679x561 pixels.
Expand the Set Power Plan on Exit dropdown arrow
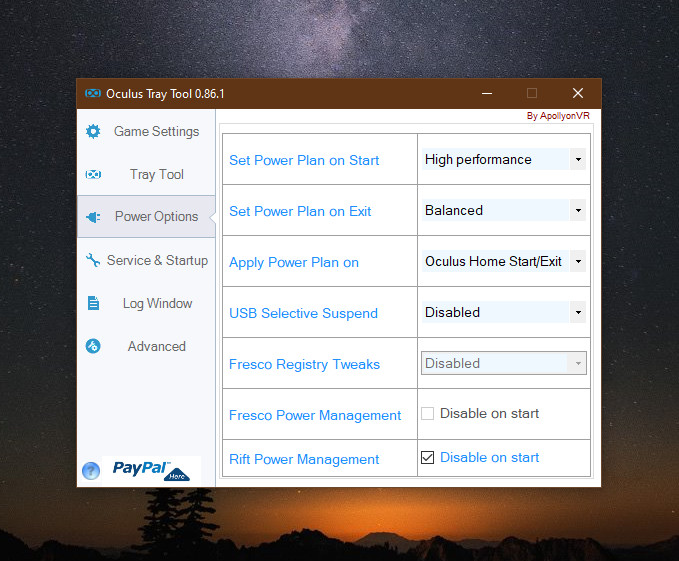[x=578, y=210]
